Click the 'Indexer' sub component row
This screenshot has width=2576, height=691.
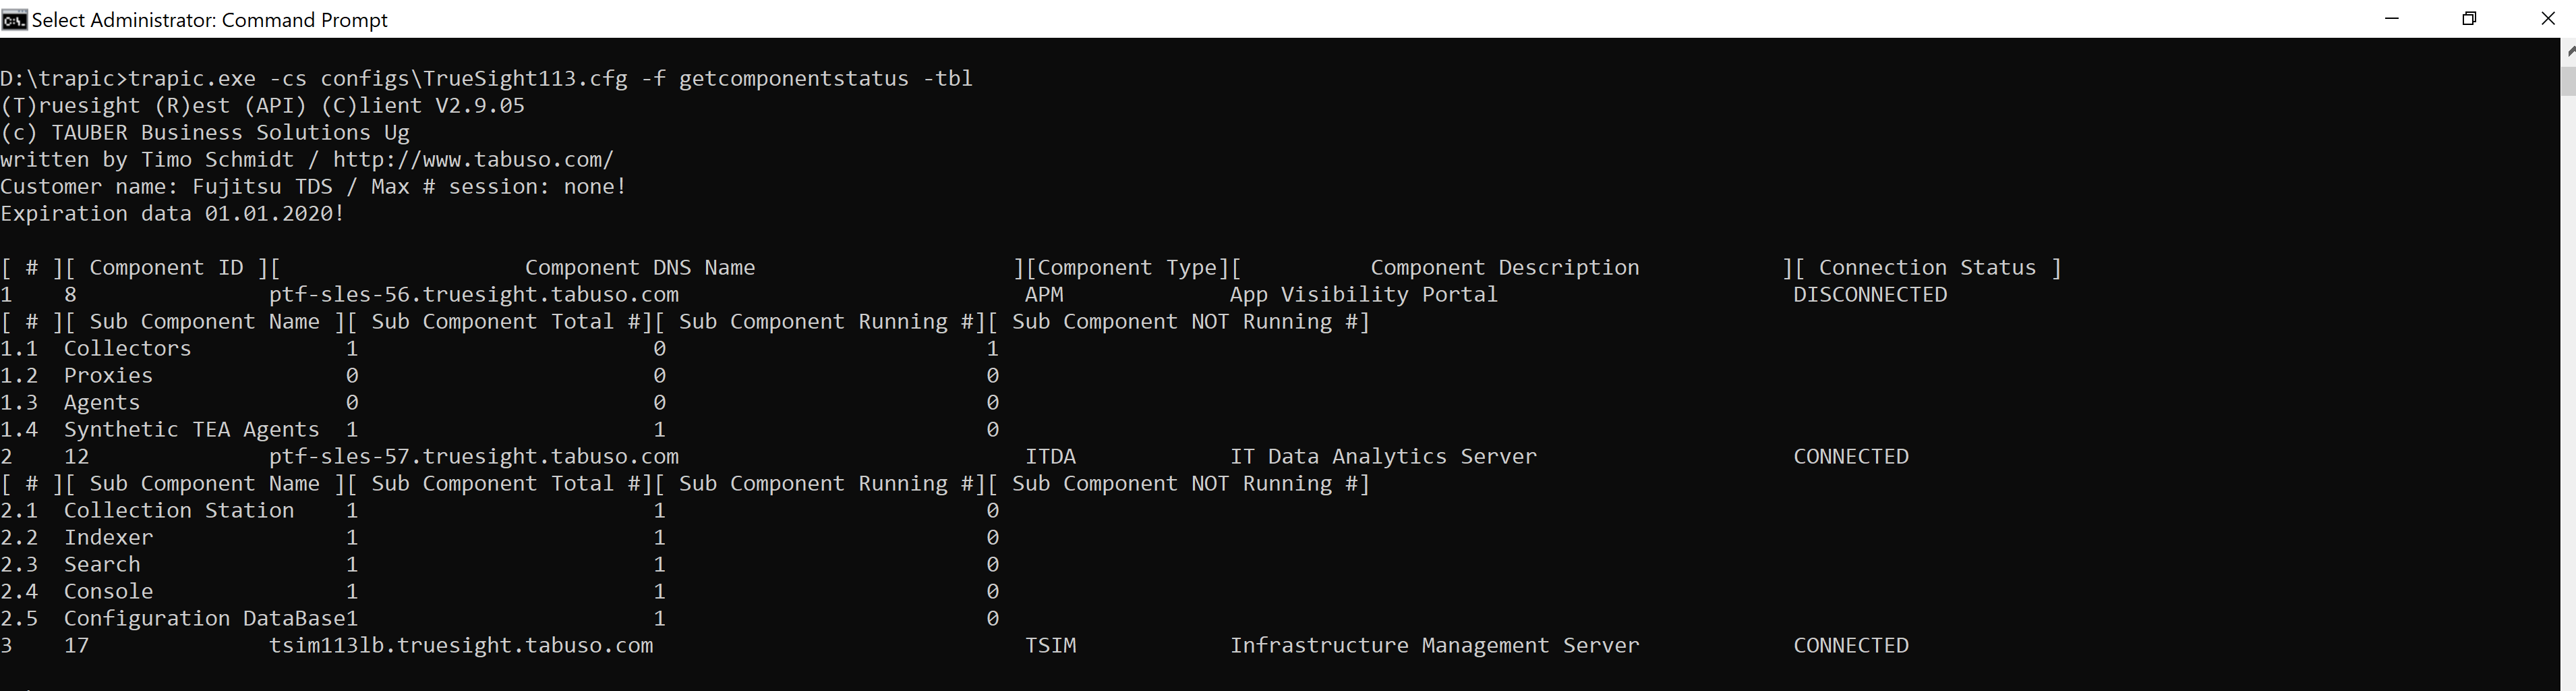pyautogui.click(x=500, y=537)
